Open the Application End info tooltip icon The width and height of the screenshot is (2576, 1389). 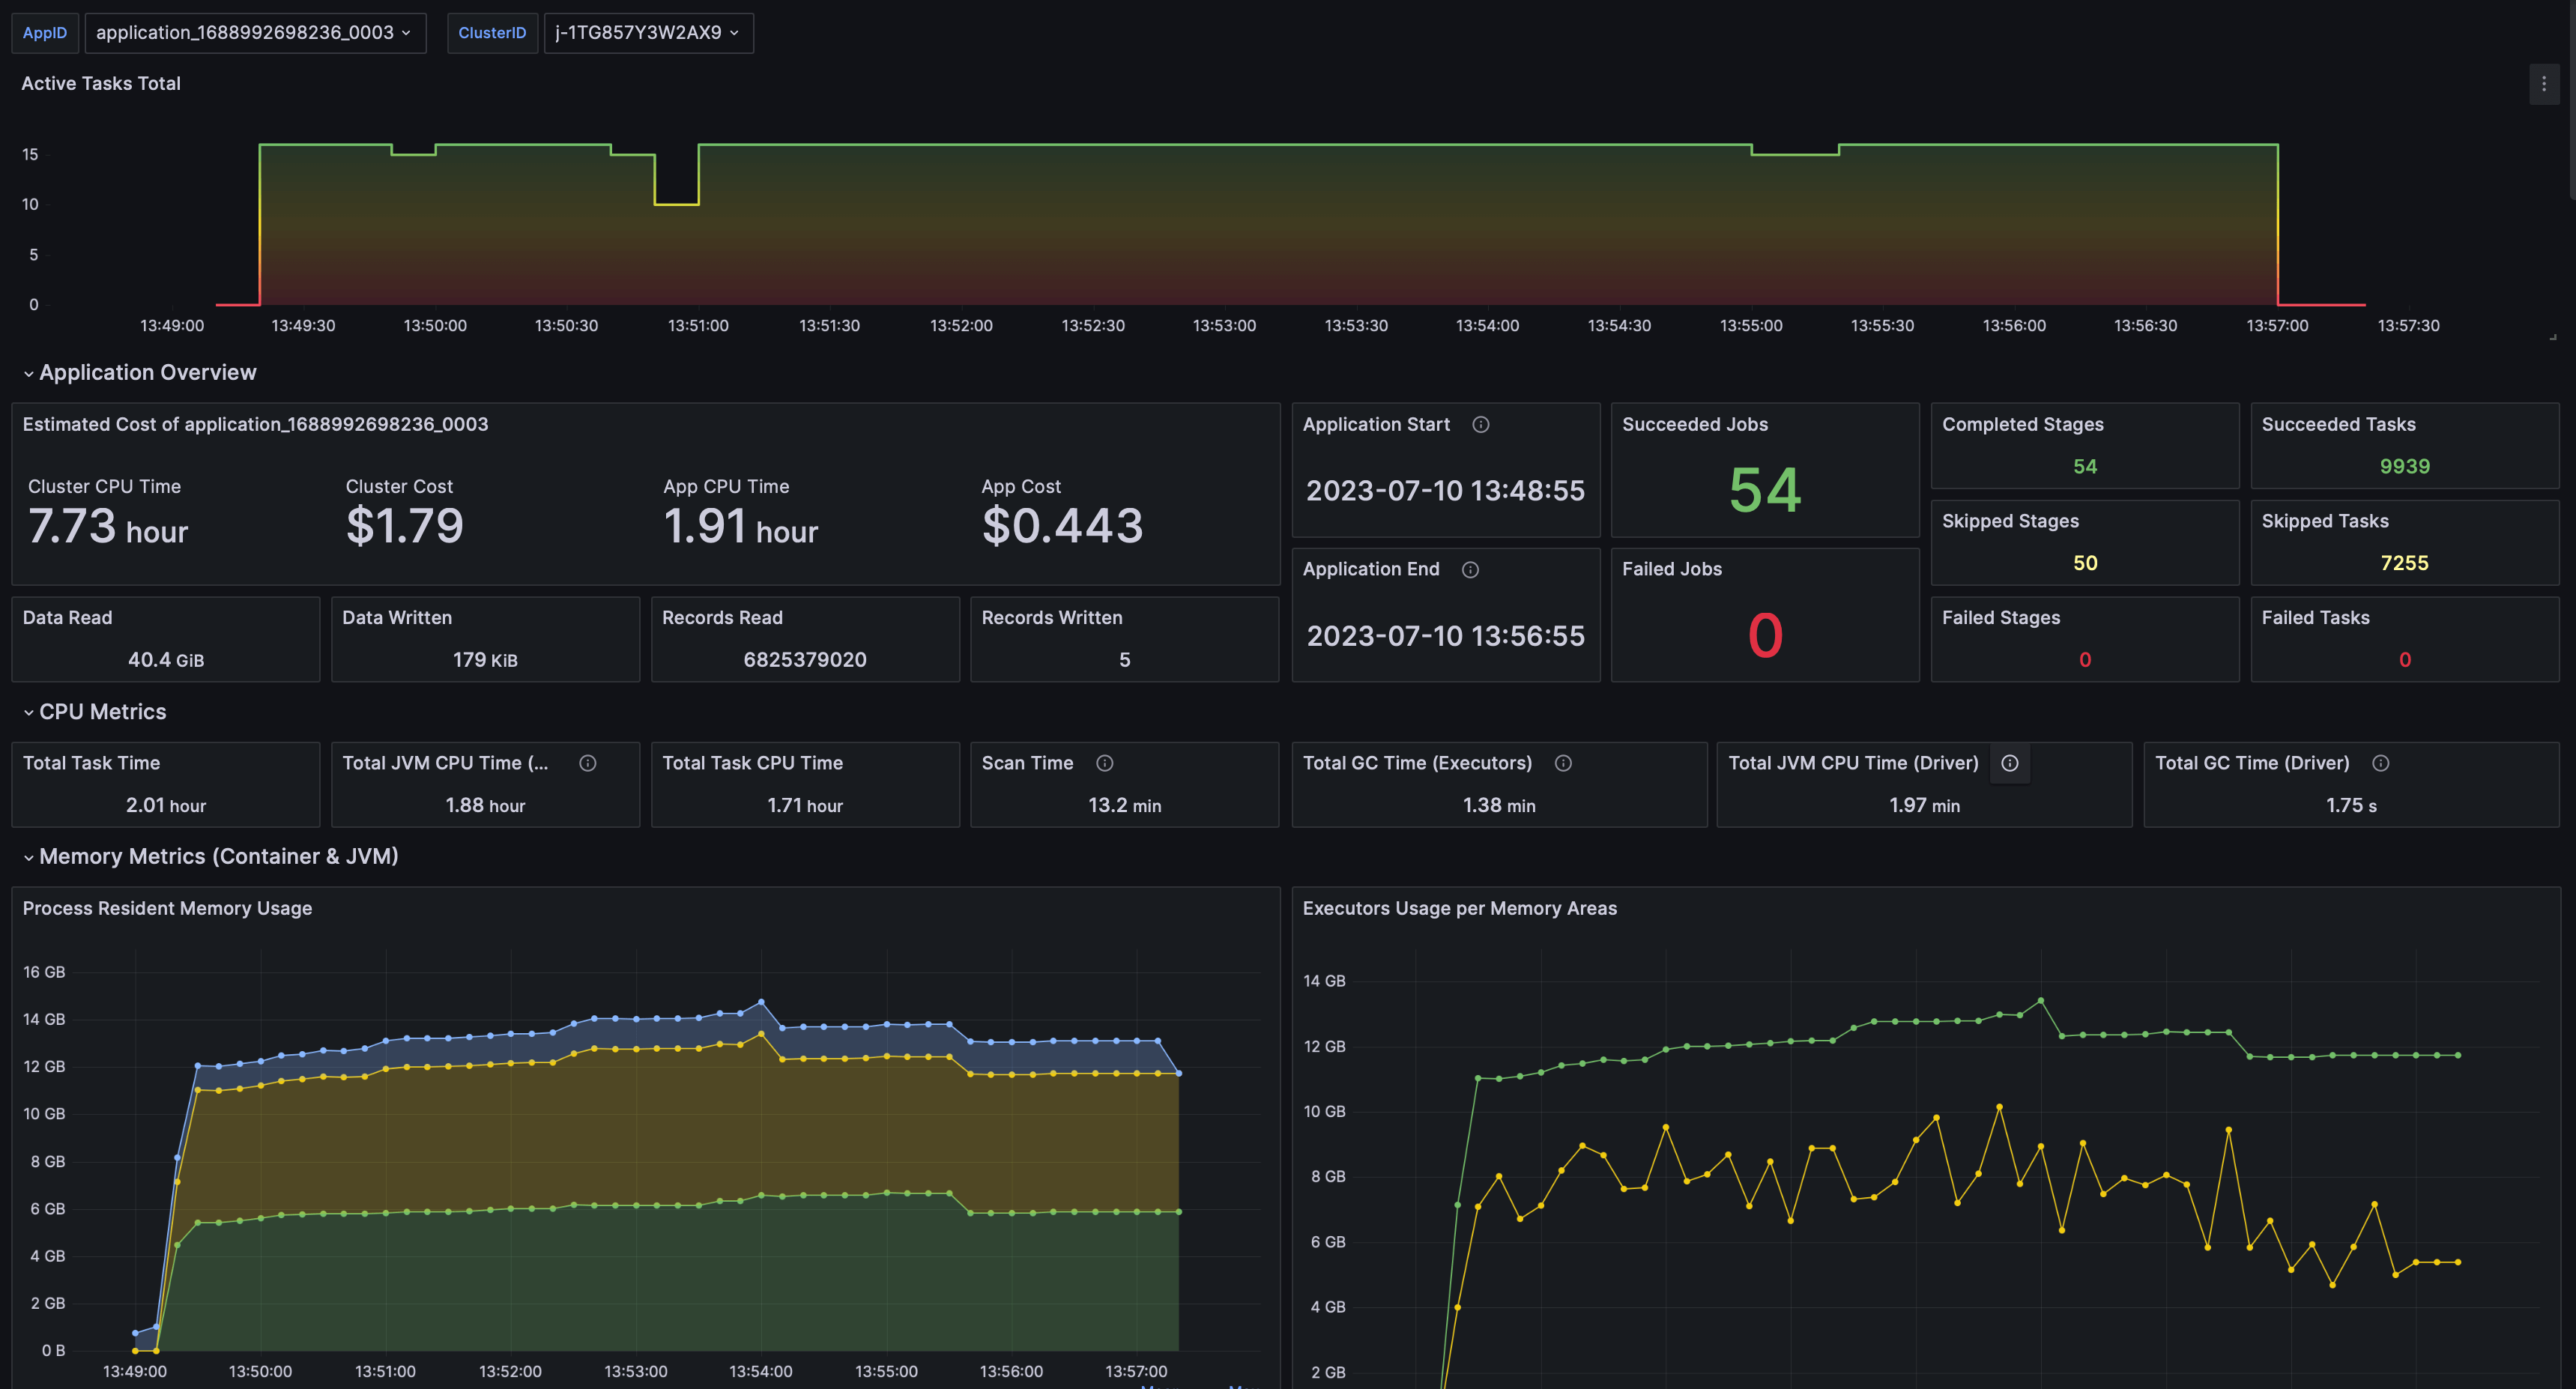pyautogui.click(x=1470, y=569)
